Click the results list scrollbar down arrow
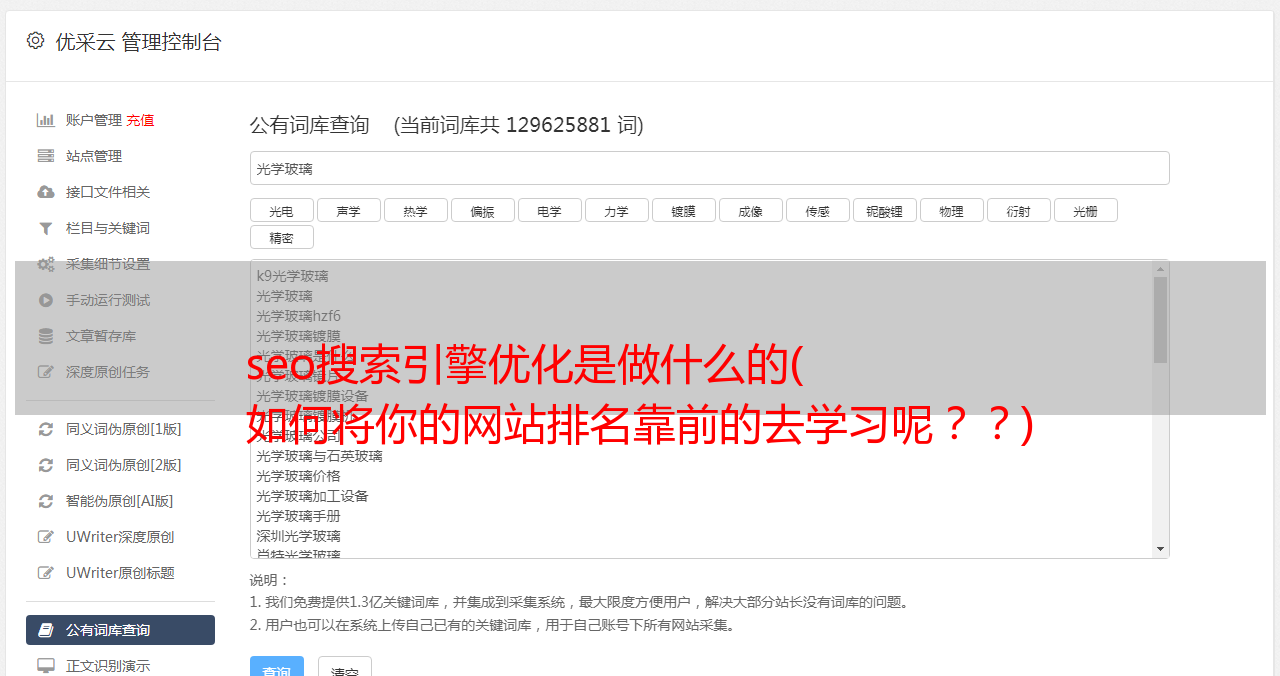Viewport: 1280px width, 676px height. [x=1160, y=549]
